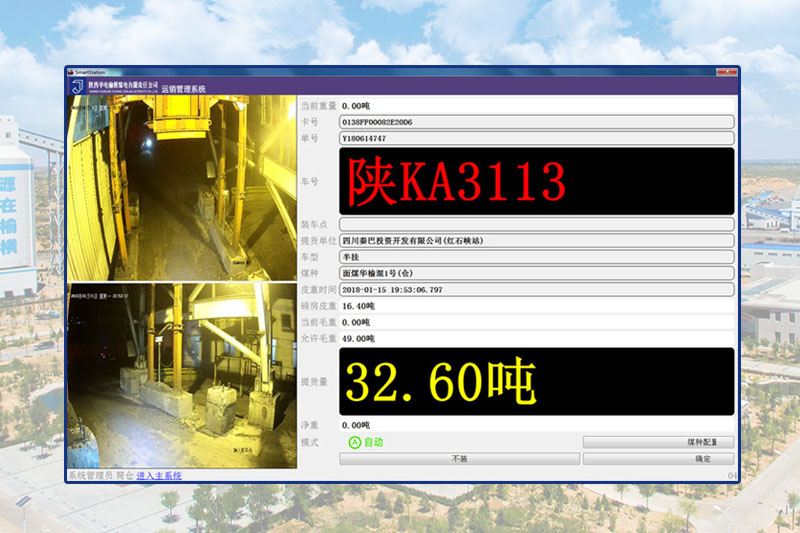Select the 单号 order number field

click(536, 138)
